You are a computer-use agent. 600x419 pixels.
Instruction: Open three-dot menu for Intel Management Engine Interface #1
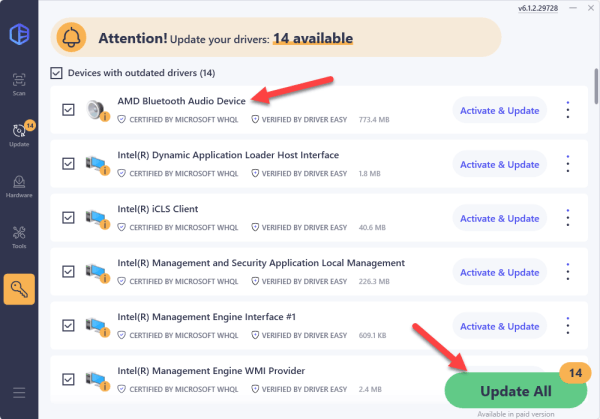click(x=569, y=326)
